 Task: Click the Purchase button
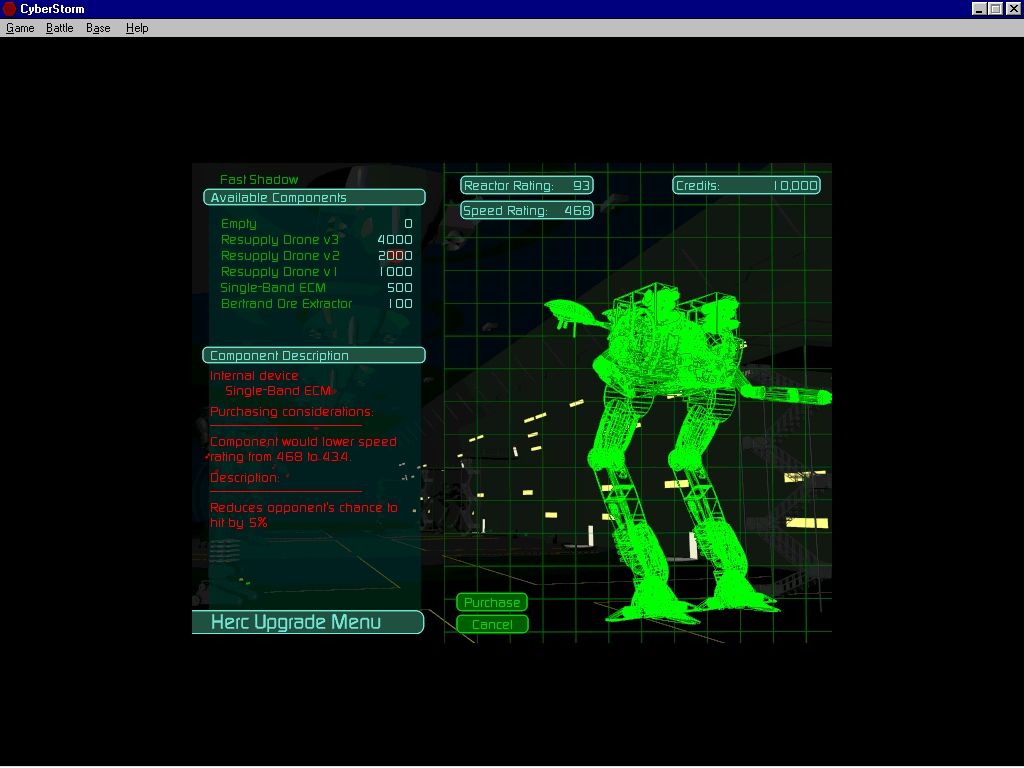[x=492, y=603]
